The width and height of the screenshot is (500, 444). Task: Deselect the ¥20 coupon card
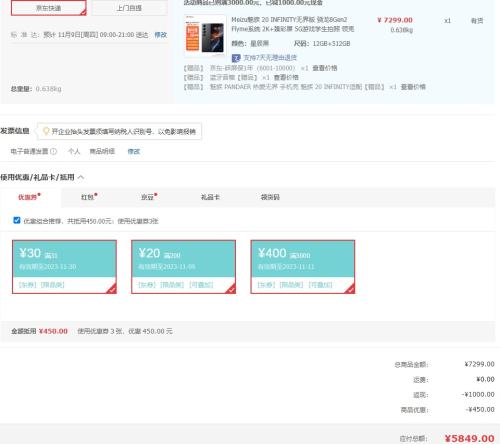(x=183, y=267)
